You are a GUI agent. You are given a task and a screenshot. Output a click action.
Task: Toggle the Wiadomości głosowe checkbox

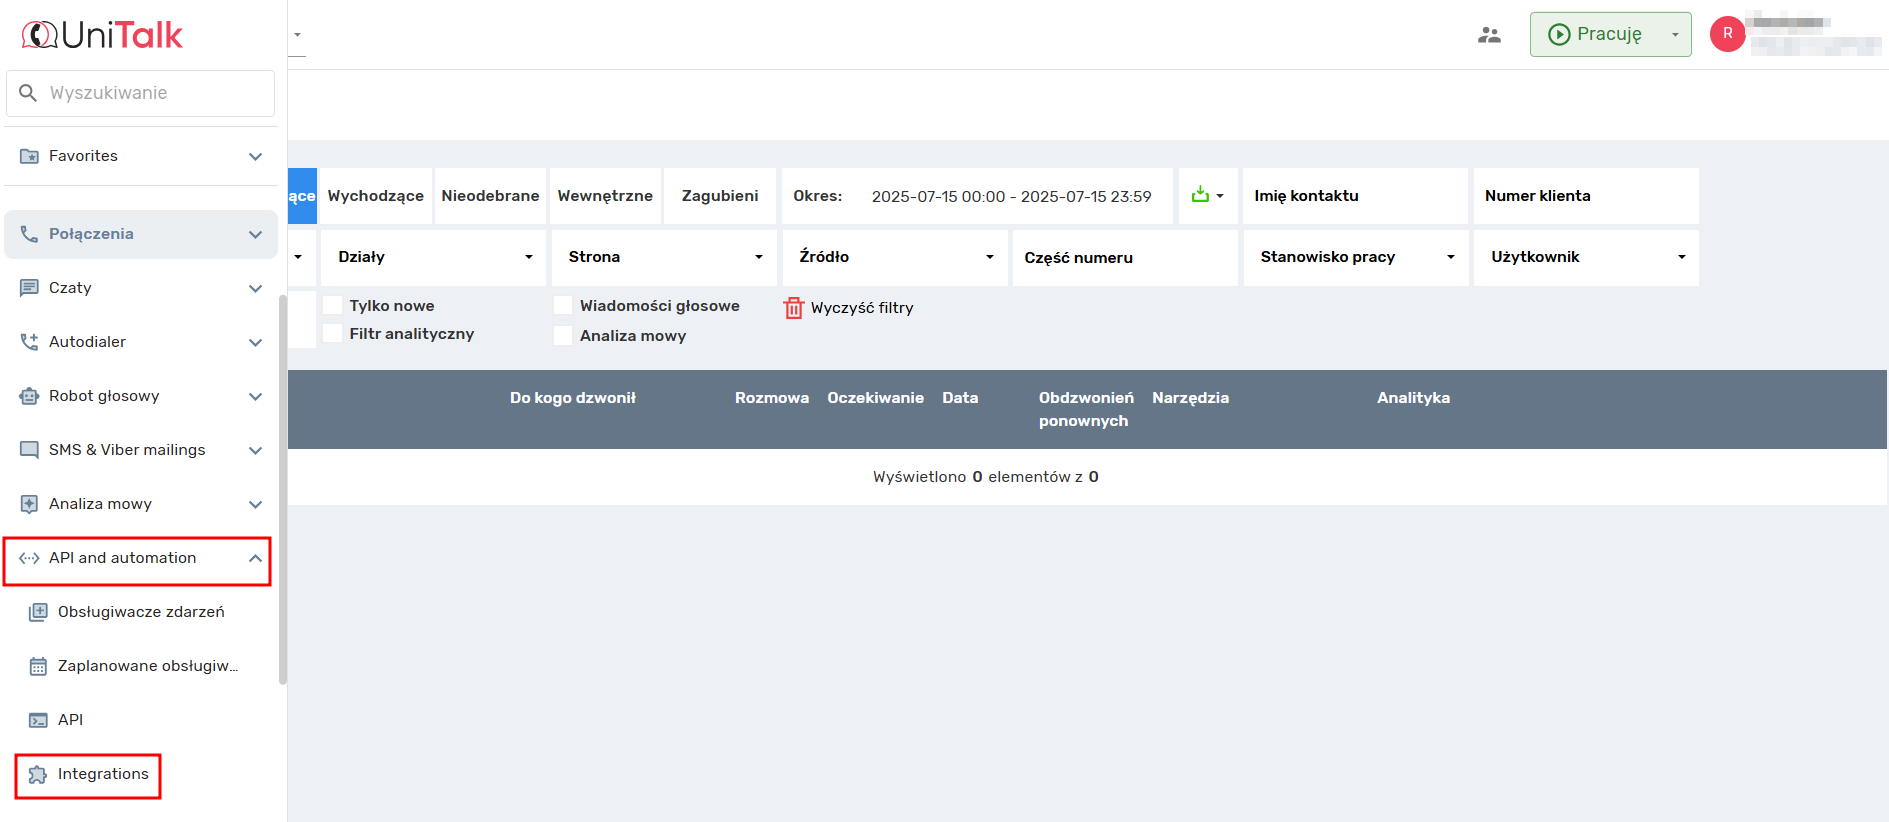pyautogui.click(x=563, y=305)
